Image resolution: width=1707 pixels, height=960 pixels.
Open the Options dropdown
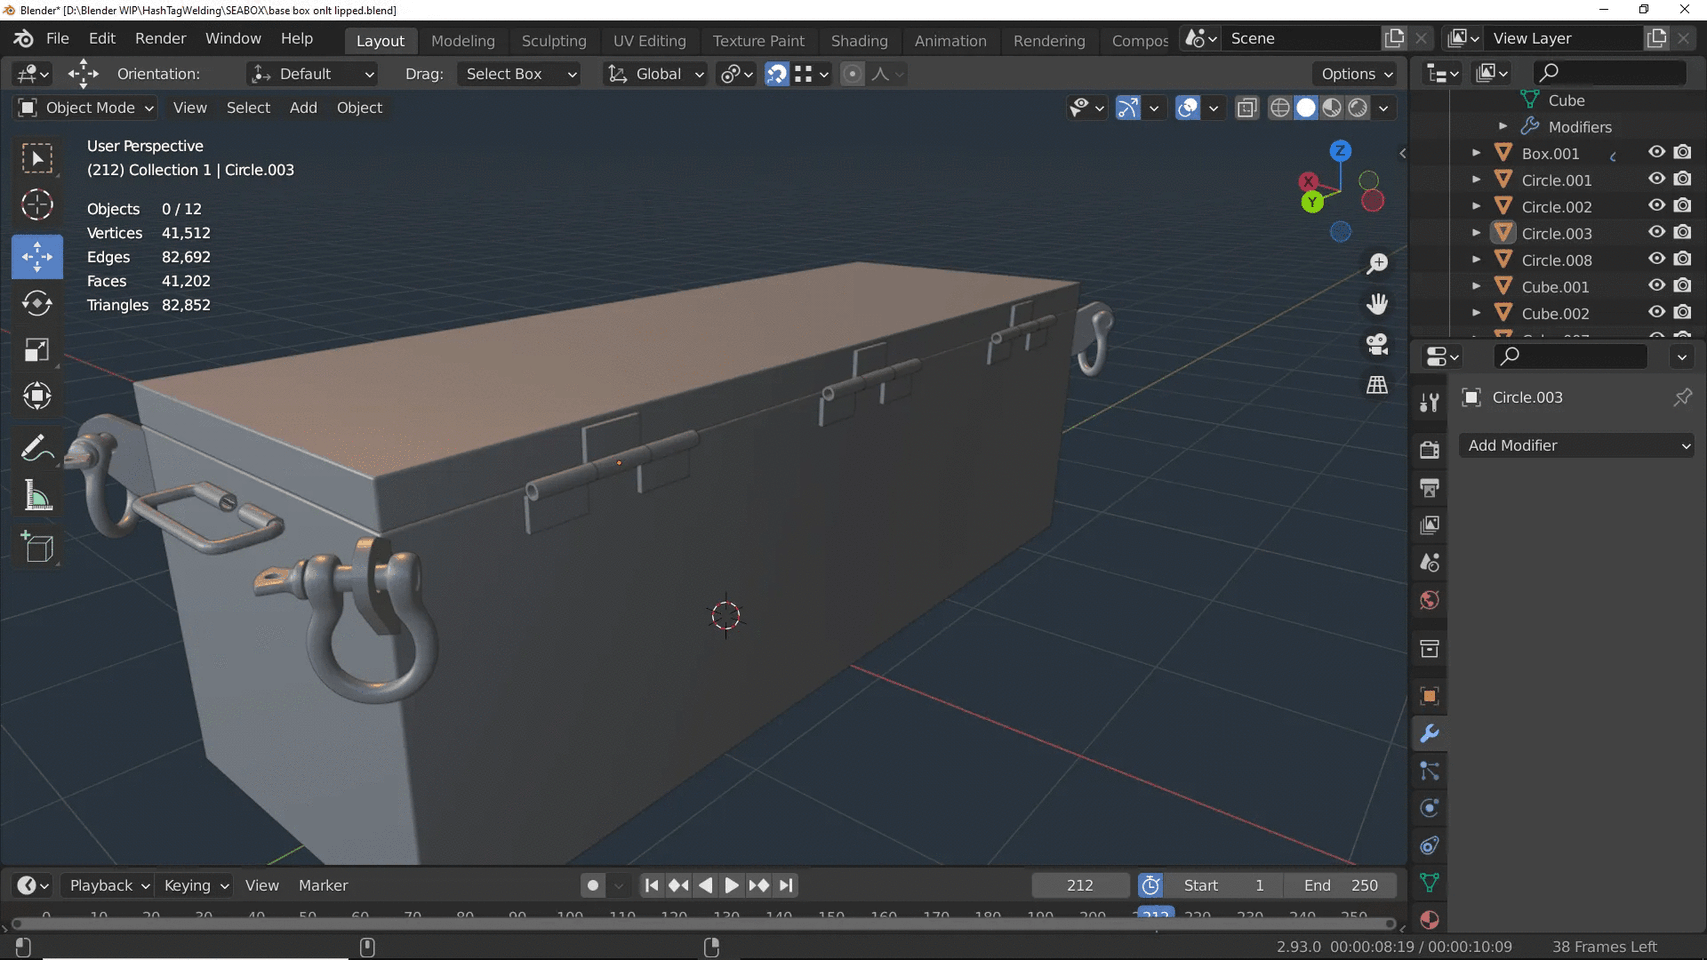[1357, 74]
